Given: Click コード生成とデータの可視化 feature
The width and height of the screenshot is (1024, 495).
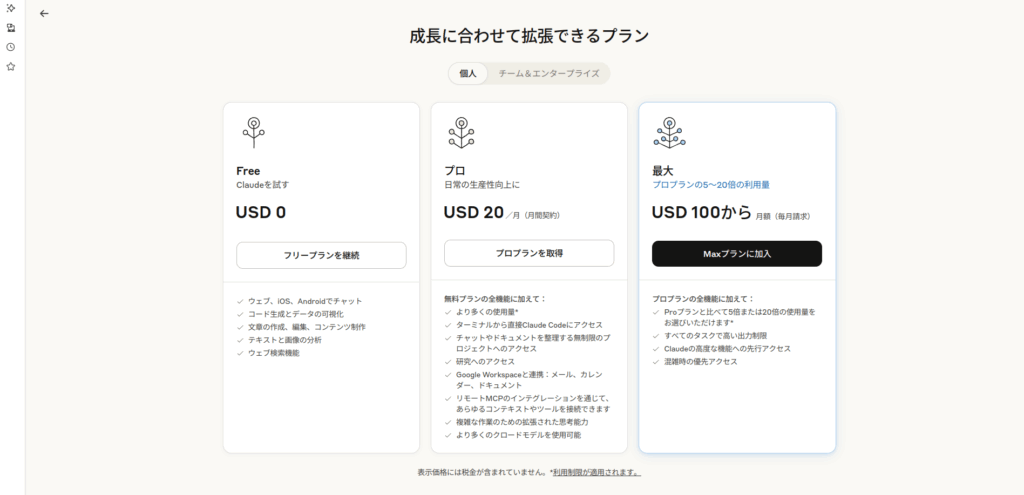Looking at the screenshot, I should (x=296, y=314).
